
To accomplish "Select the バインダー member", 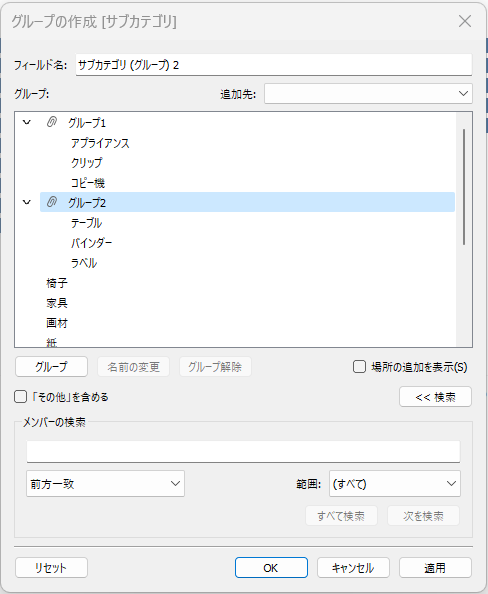I will tap(92, 243).
